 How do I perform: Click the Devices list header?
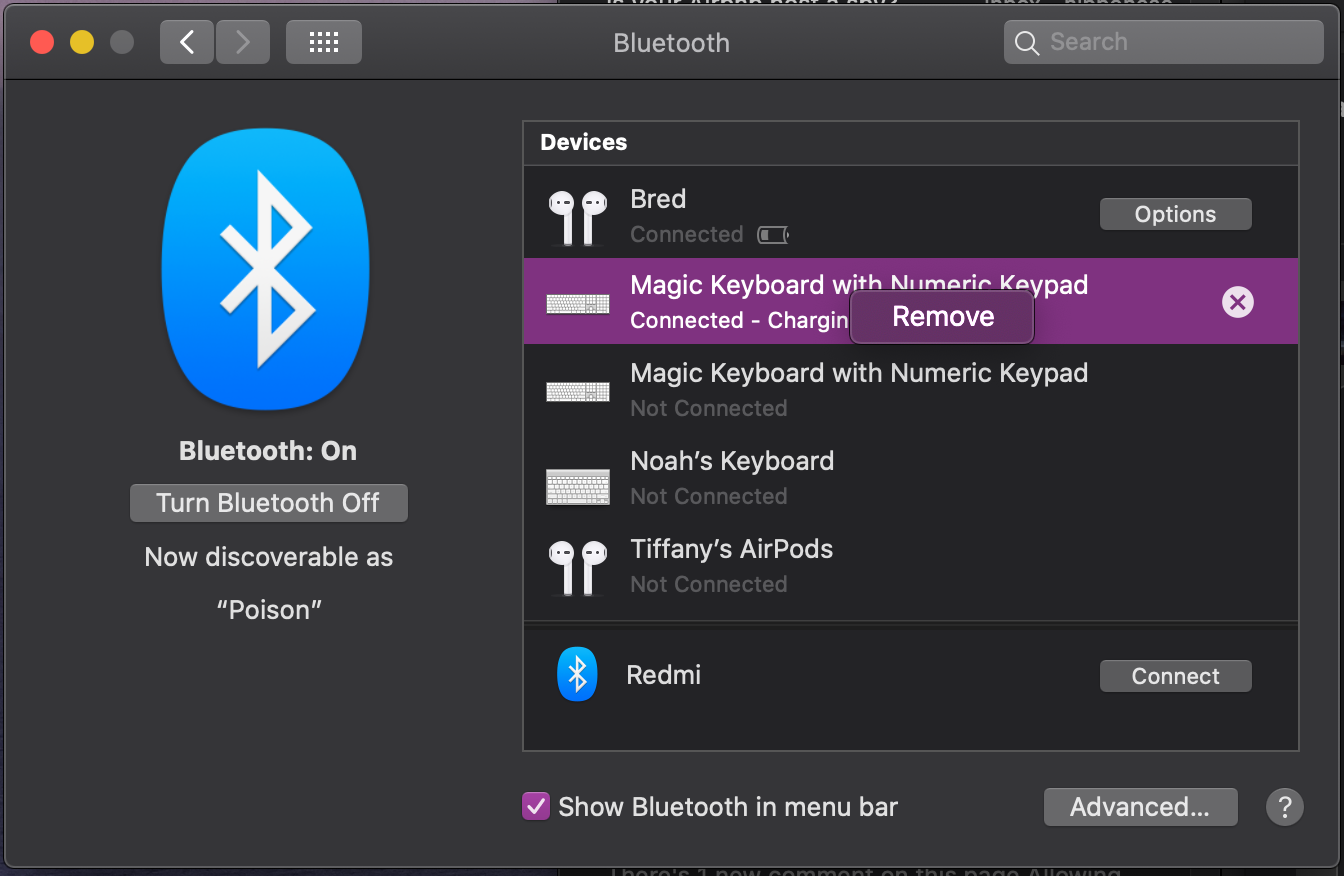(x=911, y=143)
